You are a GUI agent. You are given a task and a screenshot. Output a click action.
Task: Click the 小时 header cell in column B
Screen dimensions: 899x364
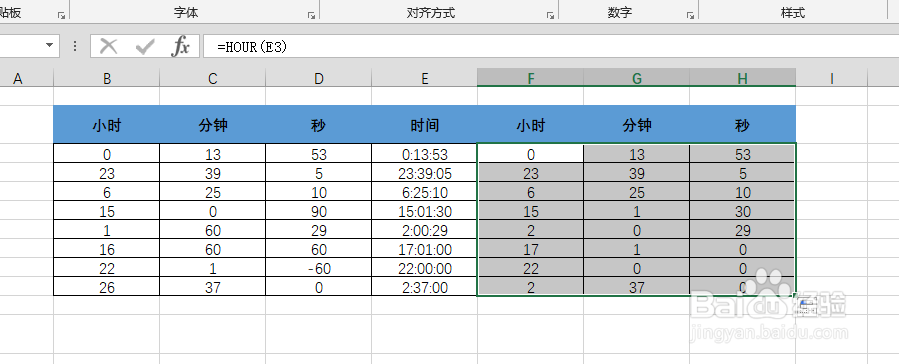[x=107, y=124]
